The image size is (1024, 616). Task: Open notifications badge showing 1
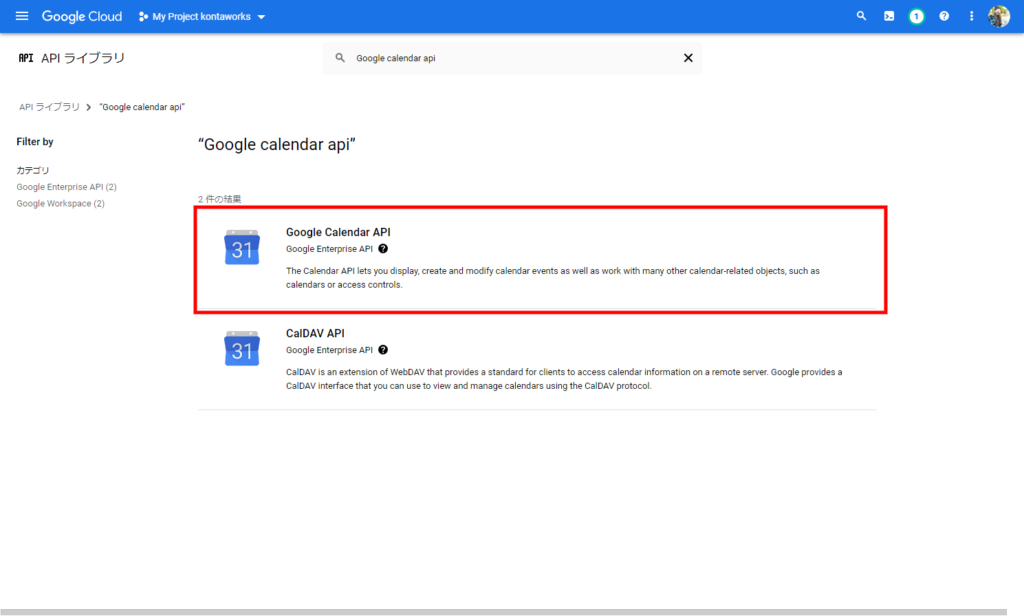coord(916,16)
